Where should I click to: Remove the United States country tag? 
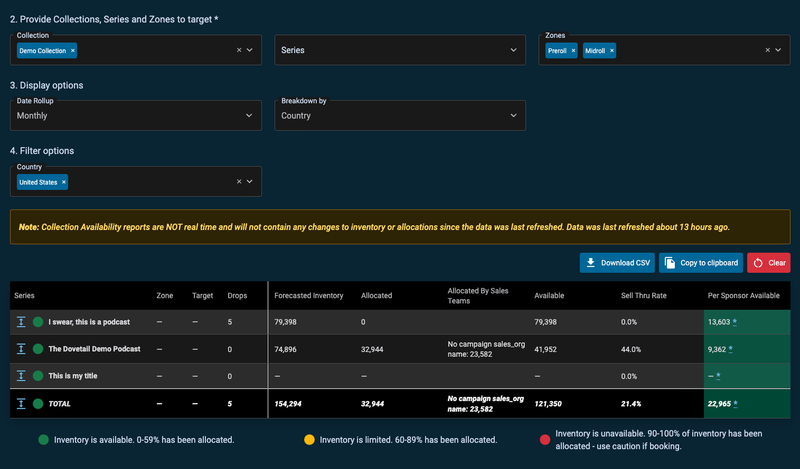(64, 182)
